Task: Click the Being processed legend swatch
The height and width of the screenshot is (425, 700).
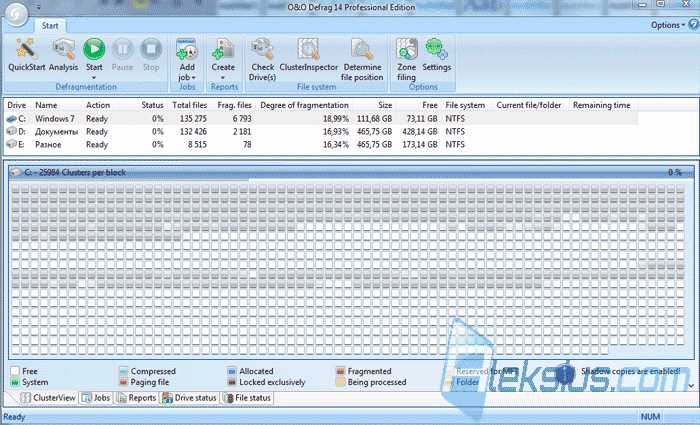Action: click(341, 383)
